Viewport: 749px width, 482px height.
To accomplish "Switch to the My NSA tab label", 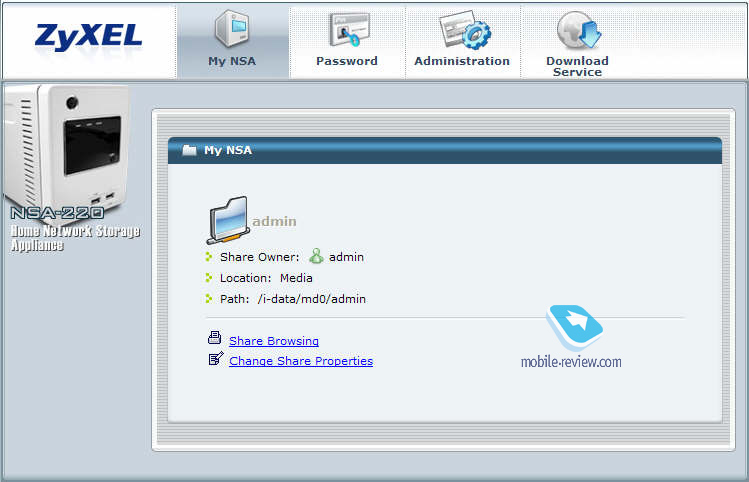I will (232, 61).
